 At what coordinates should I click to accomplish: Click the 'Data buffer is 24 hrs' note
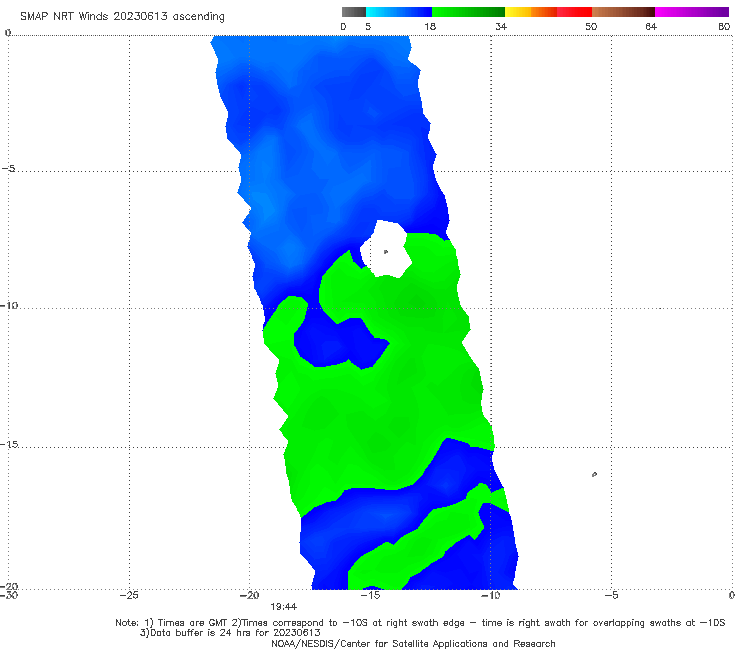coord(230,633)
